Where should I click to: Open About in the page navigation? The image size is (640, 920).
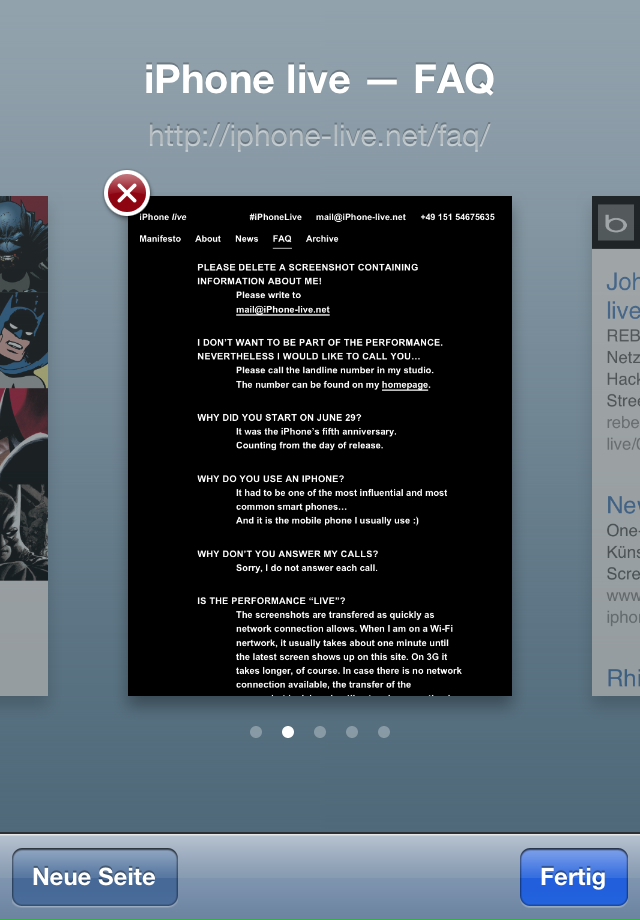[208, 239]
